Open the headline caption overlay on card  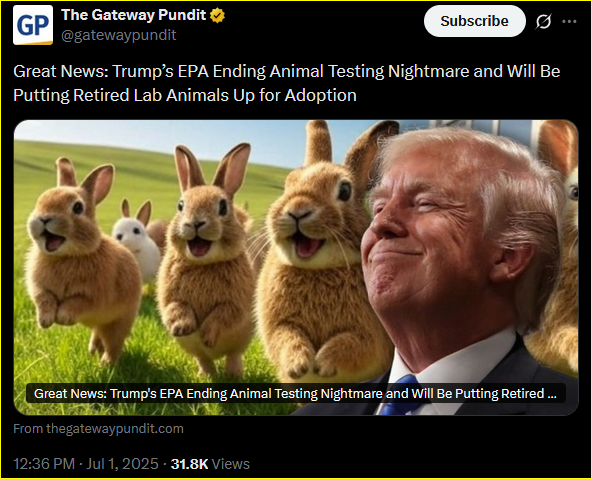click(296, 394)
